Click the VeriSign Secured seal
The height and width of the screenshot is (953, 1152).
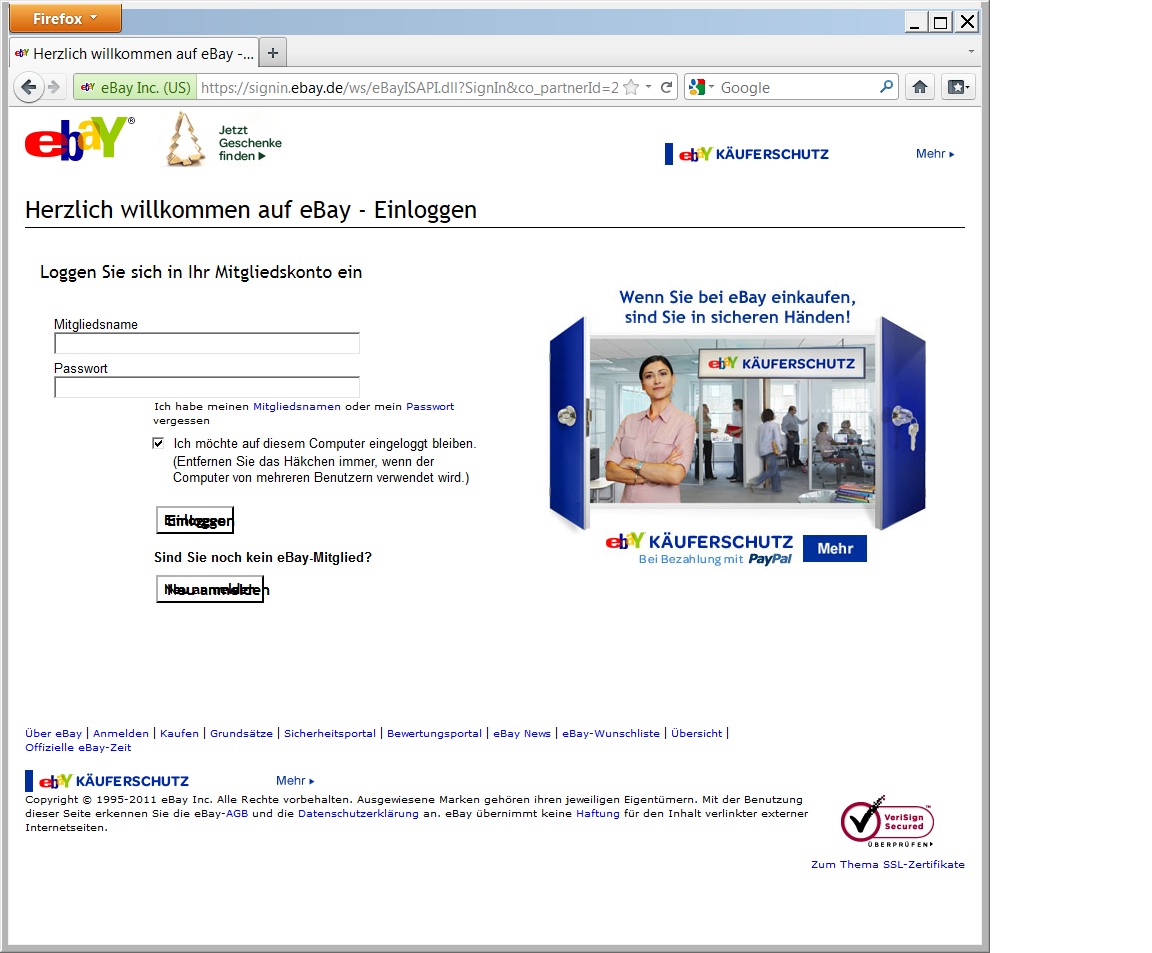pos(888,821)
